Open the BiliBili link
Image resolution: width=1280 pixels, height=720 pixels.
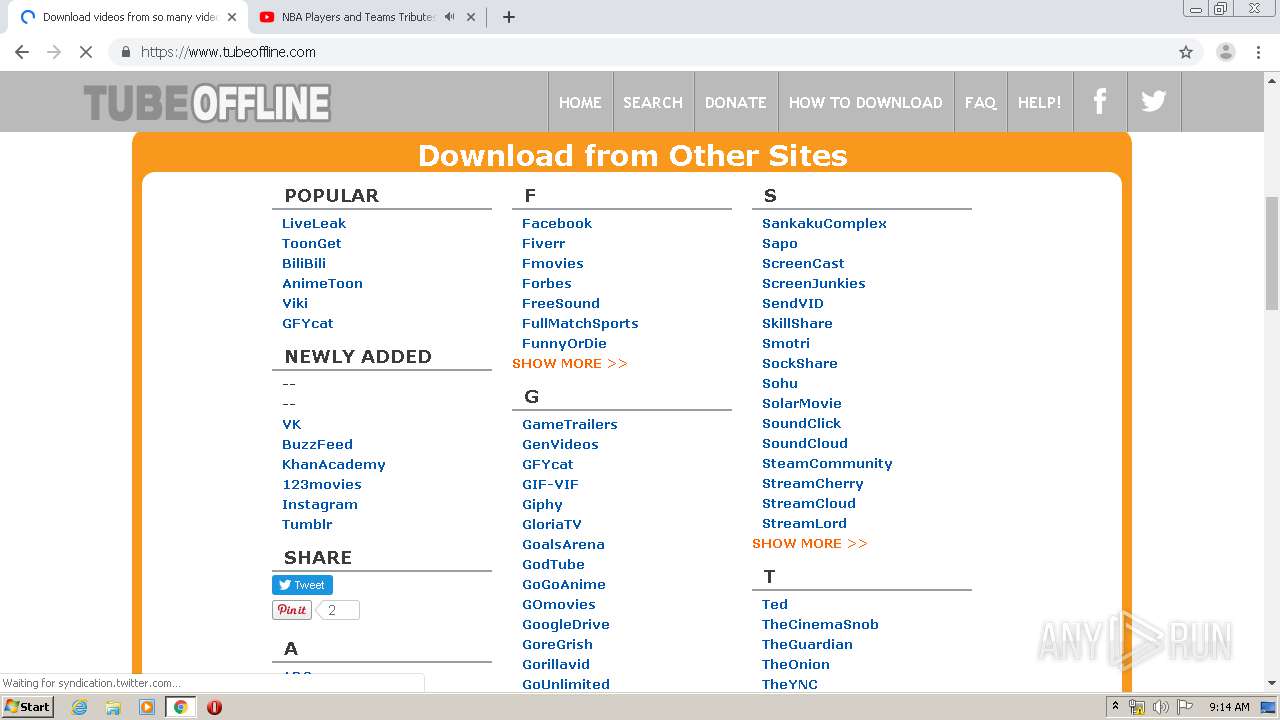tap(304, 263)
